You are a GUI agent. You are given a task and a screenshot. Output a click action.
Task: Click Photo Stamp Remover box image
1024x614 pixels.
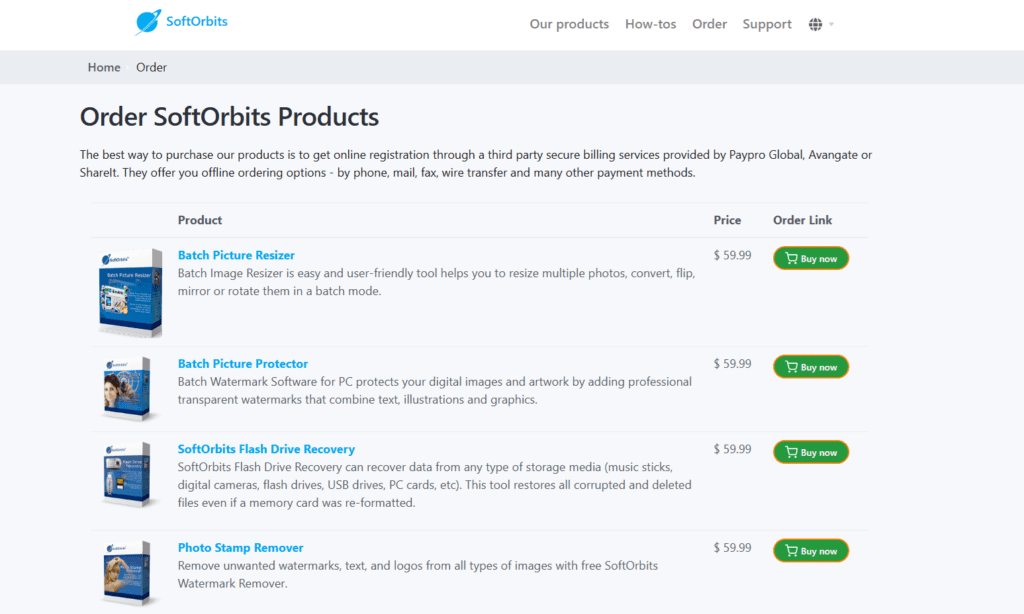tap(127, 573)
